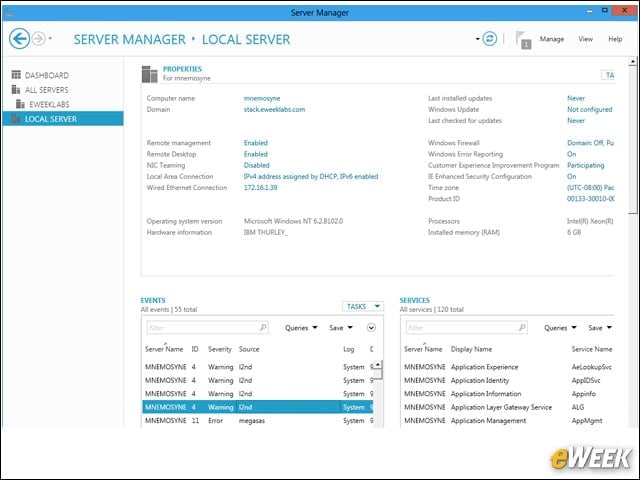Click Remote management Enabled link
The height and width of the screenshot is (480, 640).
coord(256,143)
